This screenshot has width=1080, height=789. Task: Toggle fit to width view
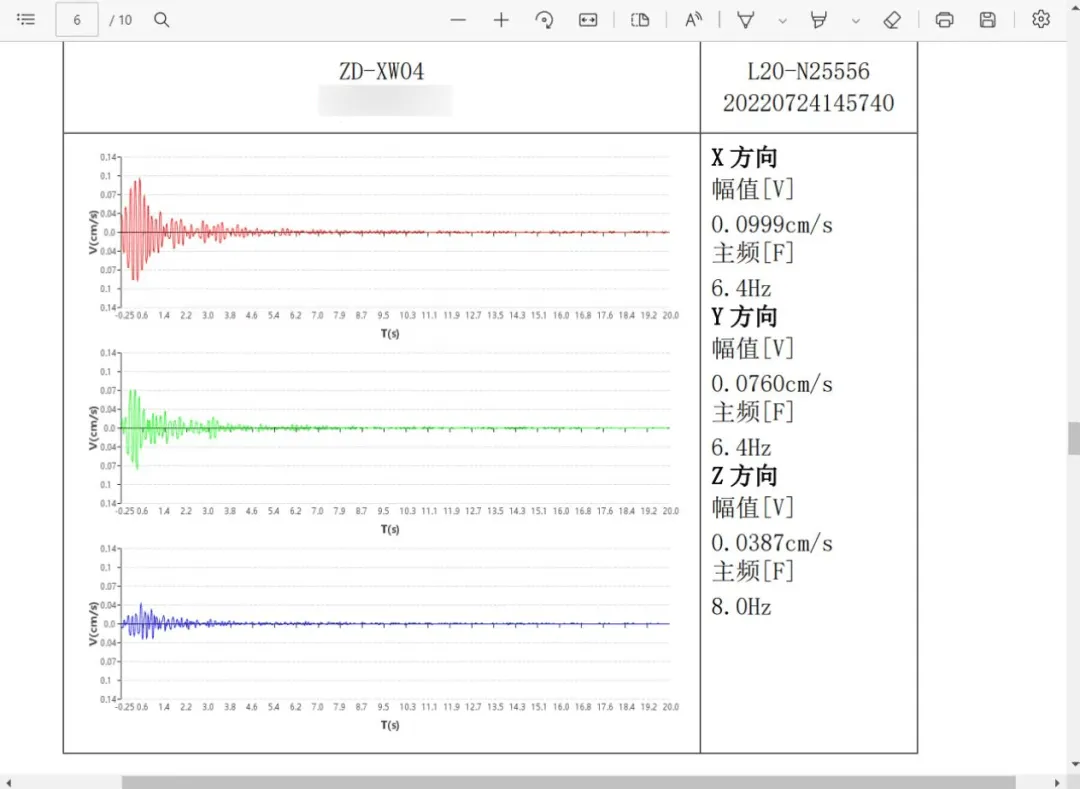coord(588,20)
